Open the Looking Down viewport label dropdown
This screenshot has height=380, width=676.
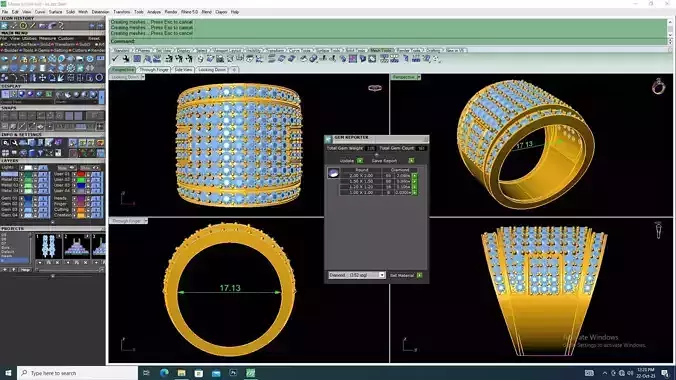(x=143, y=77)
